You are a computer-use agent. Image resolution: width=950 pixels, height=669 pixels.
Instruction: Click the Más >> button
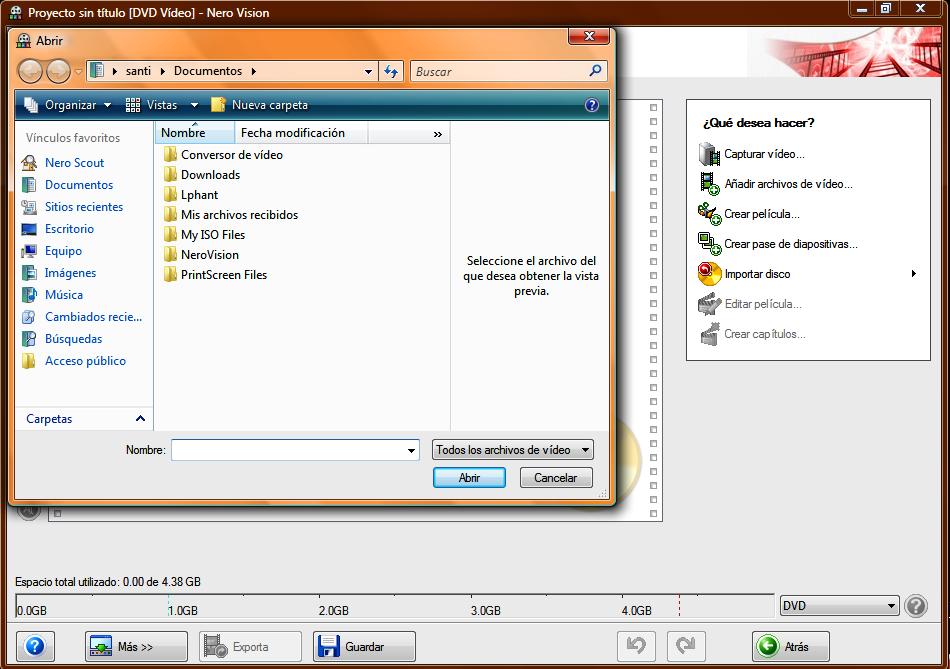(136, 646)
